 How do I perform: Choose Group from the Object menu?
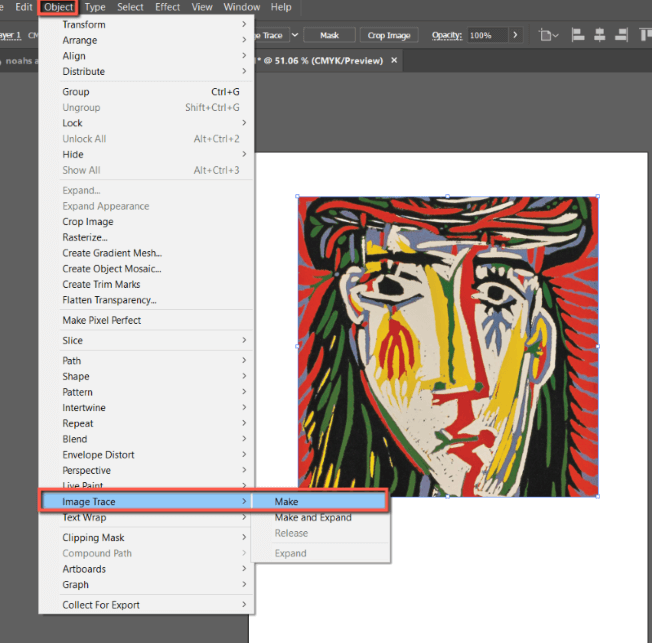click(146, 92)
